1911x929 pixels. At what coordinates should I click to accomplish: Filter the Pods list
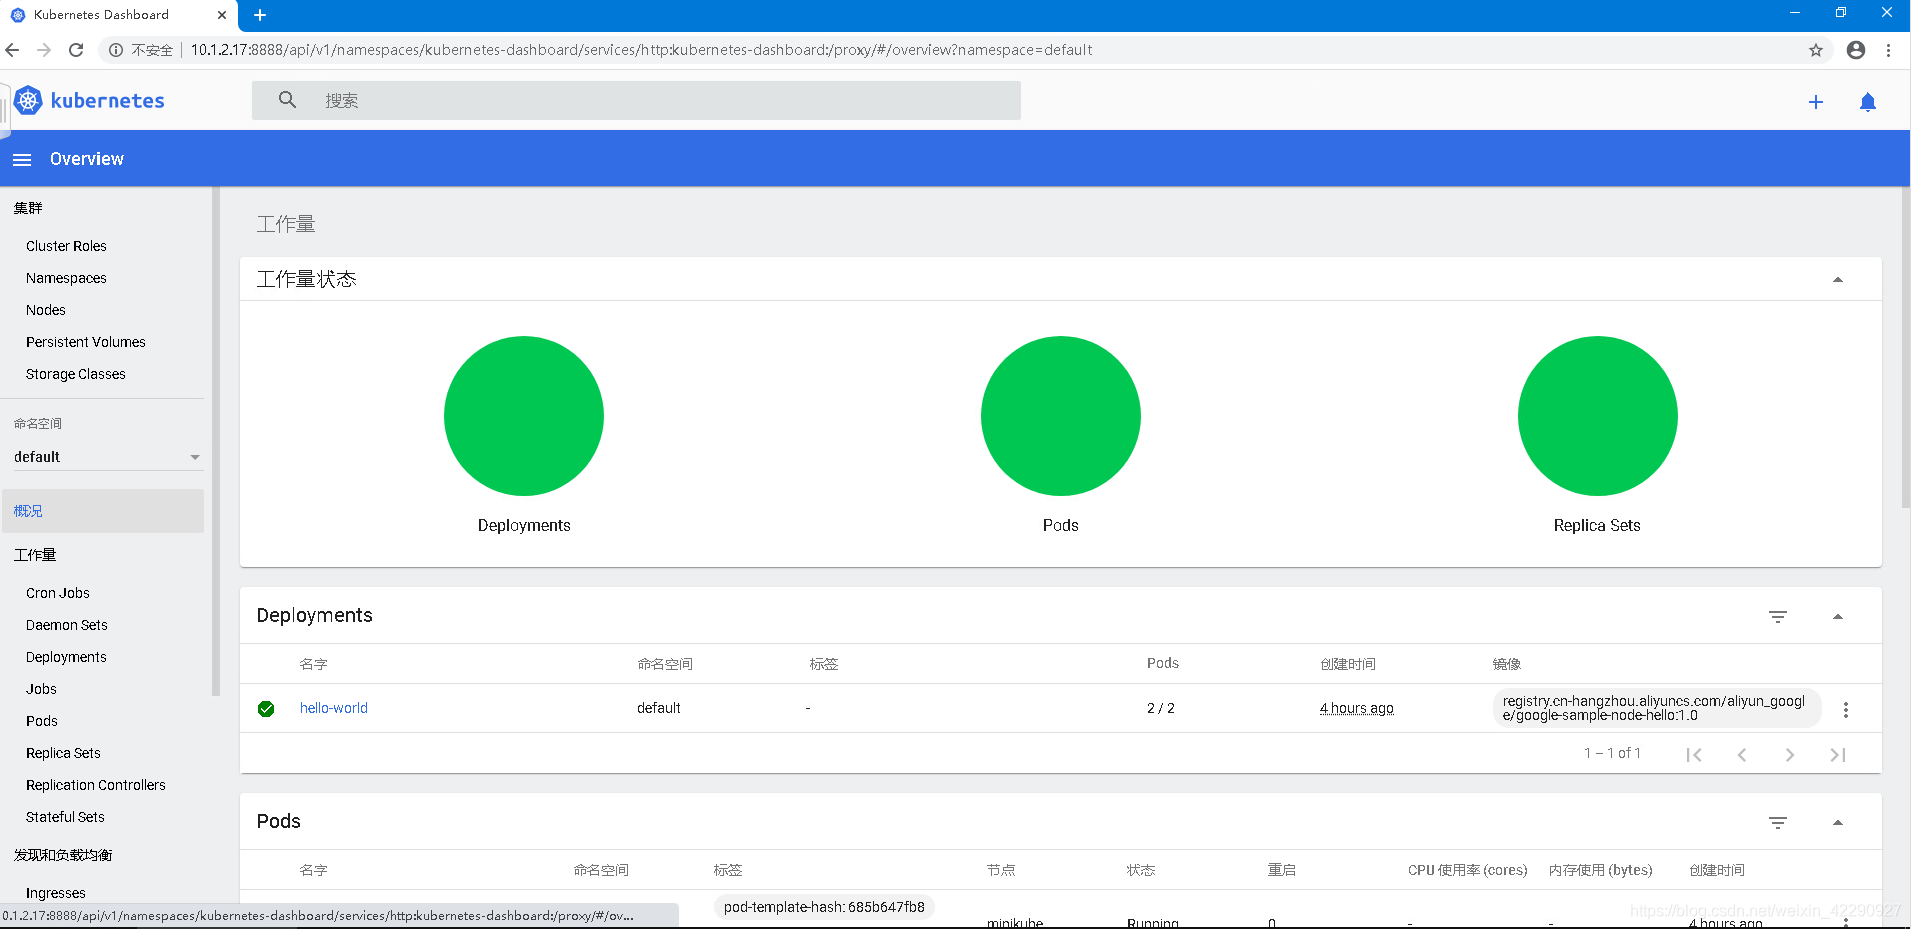[x=1778, y=823]
